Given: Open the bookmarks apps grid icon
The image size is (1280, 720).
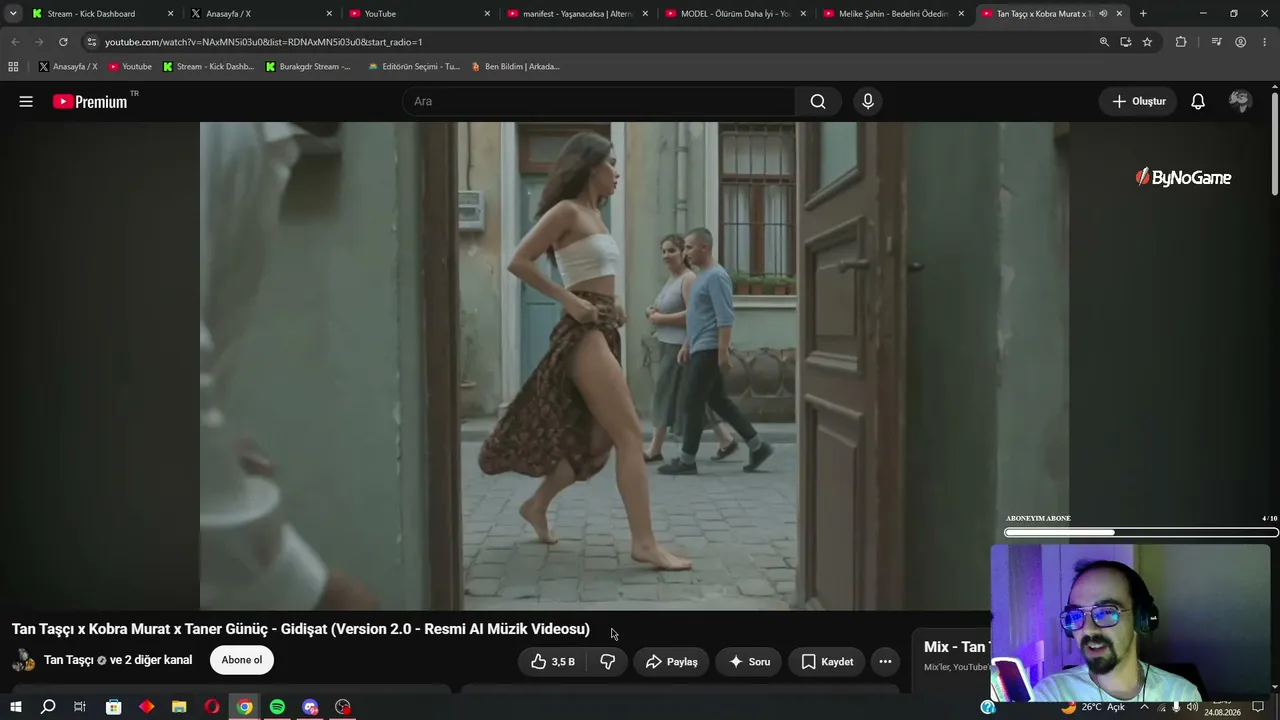Looking at the screenshot, I should point(13,67).
